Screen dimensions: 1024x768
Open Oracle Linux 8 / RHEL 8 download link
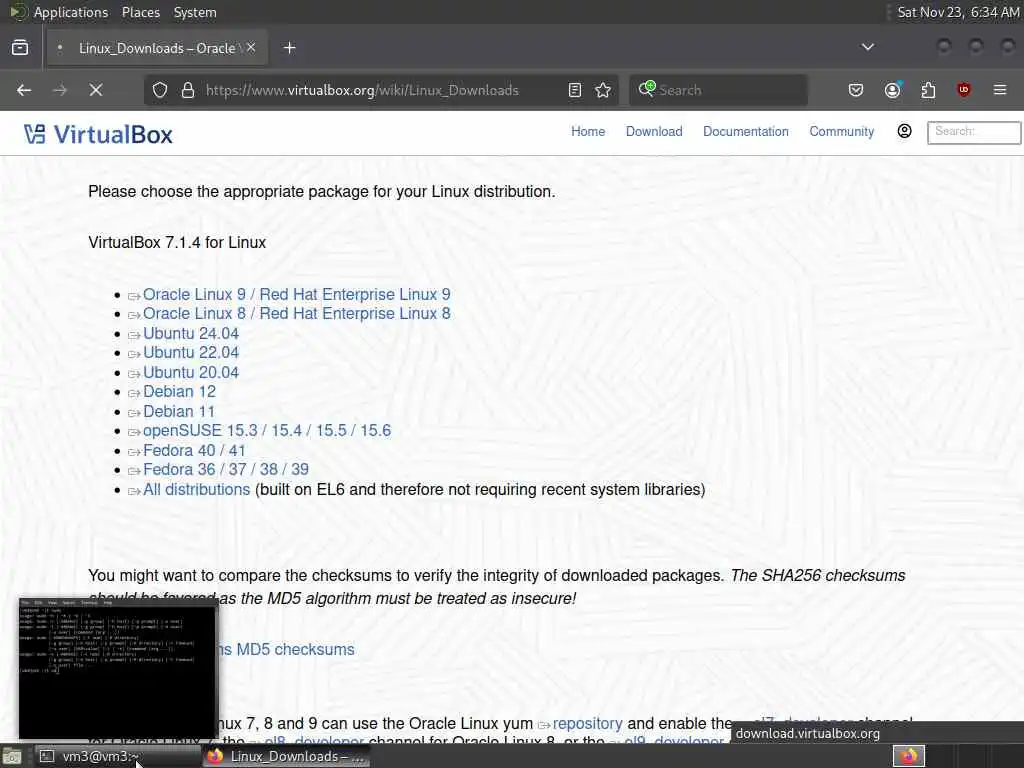[x=296, y=313]
